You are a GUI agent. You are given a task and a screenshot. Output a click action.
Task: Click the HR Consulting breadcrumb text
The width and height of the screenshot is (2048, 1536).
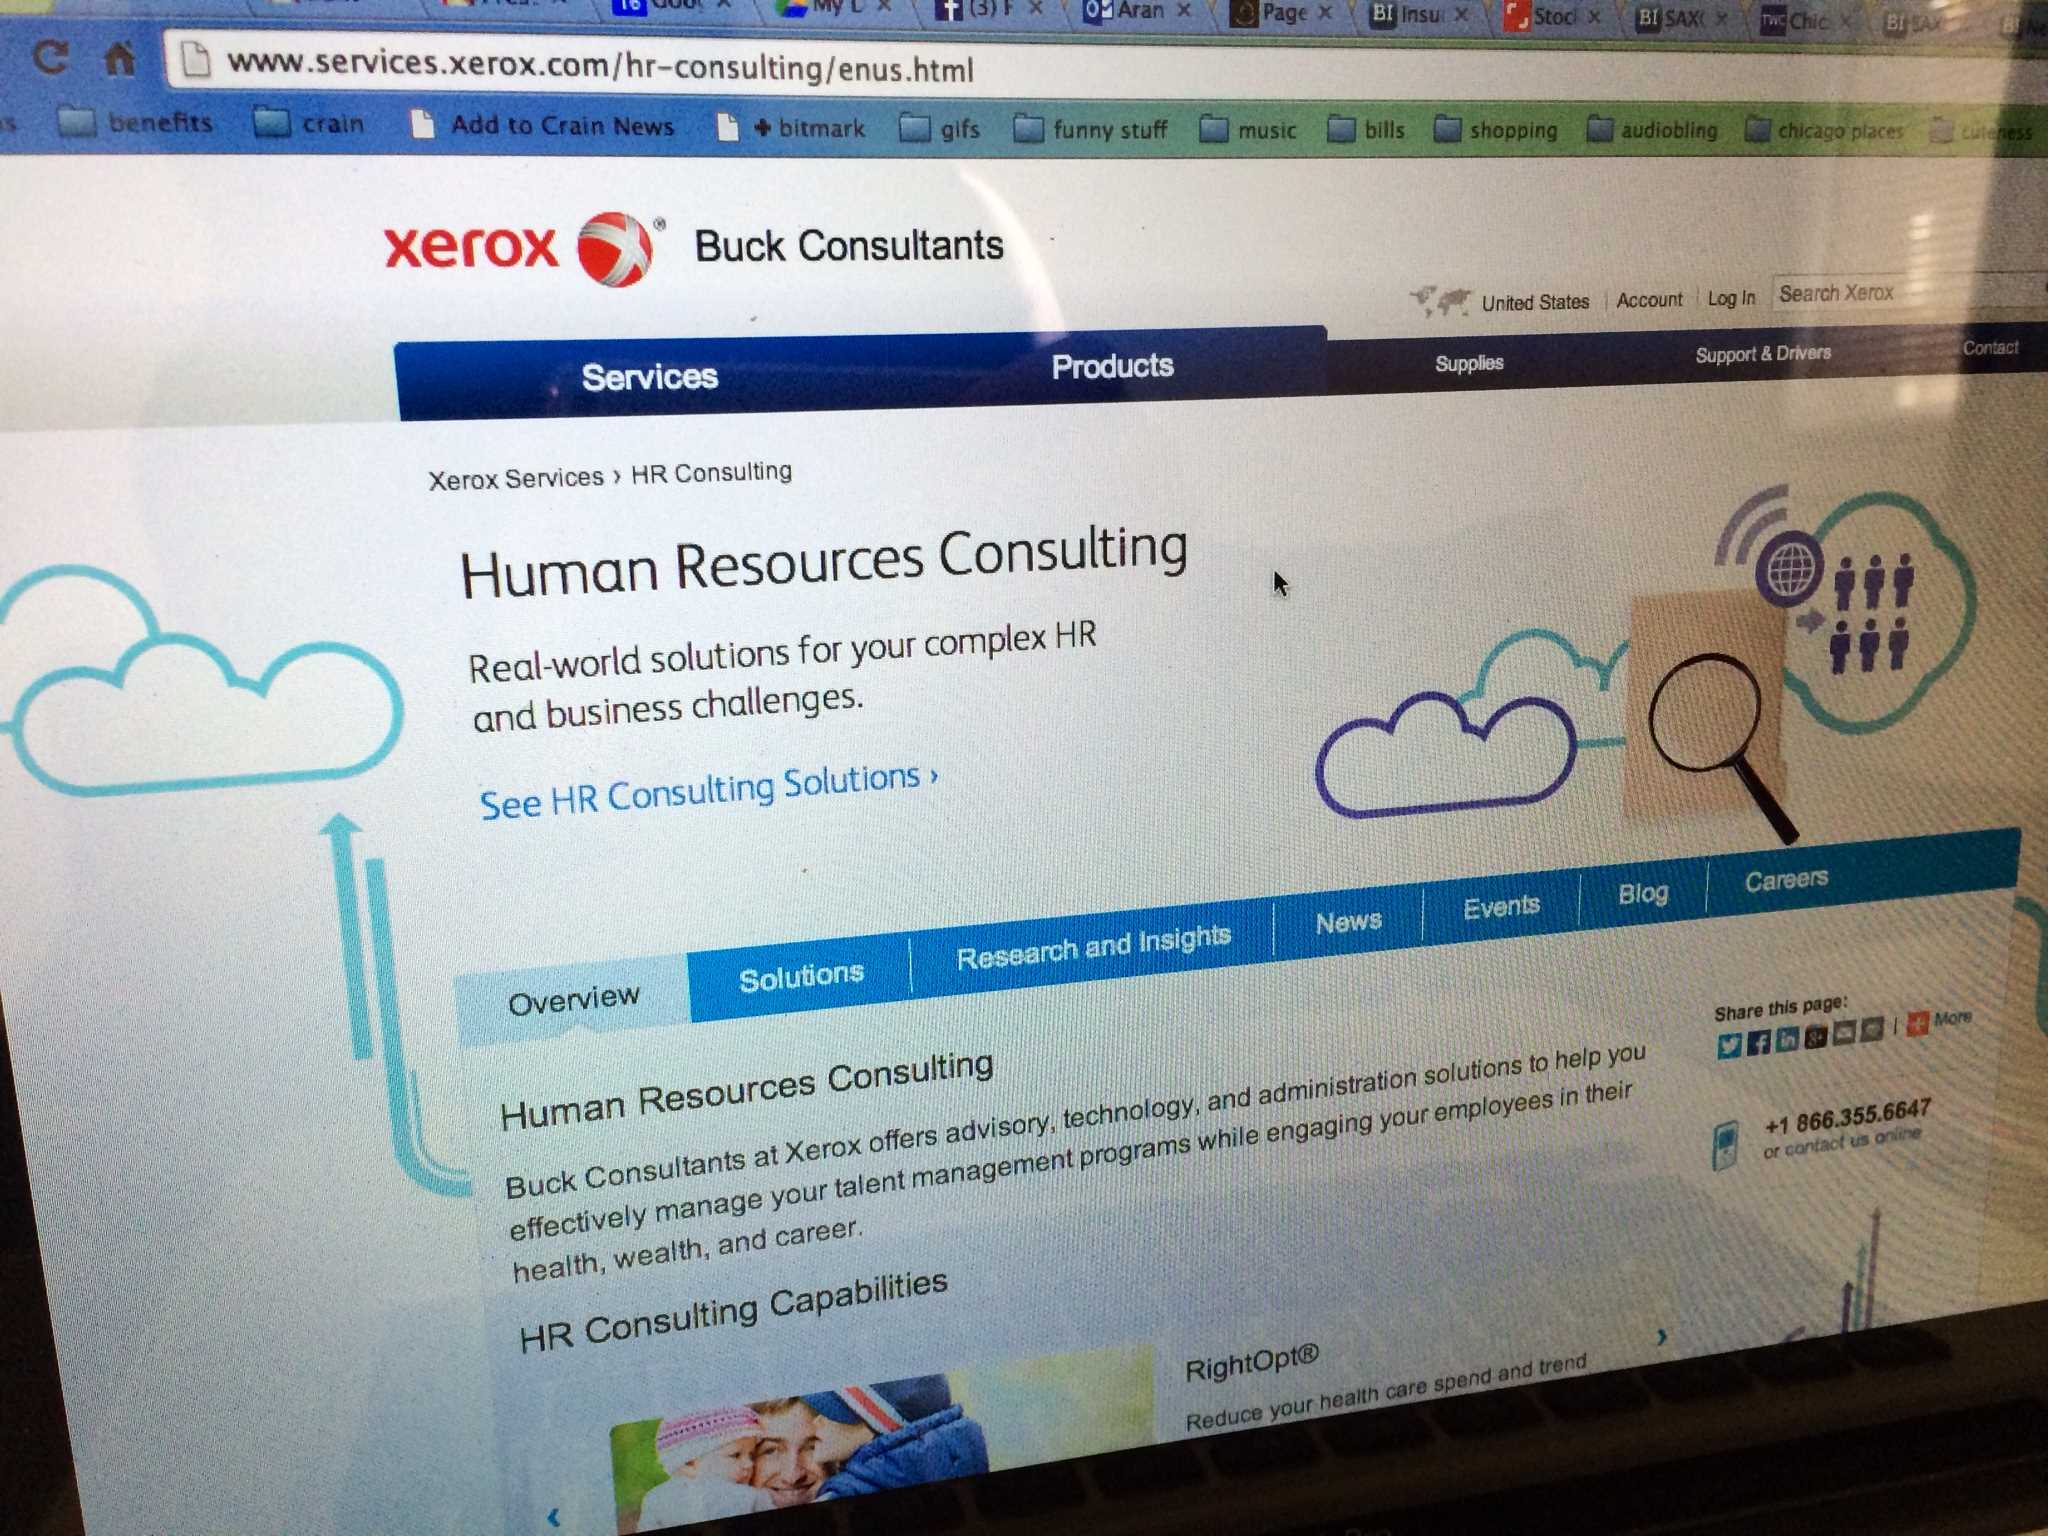pos(711,472)
